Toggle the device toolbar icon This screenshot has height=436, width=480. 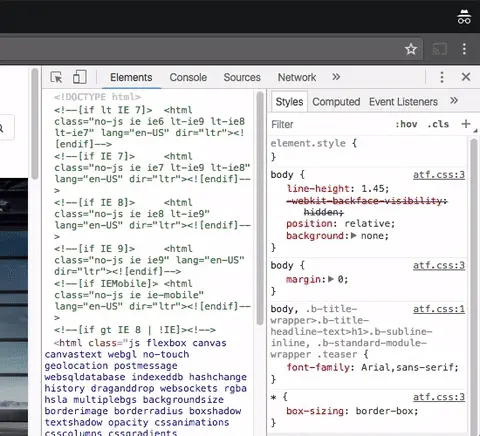80,77
